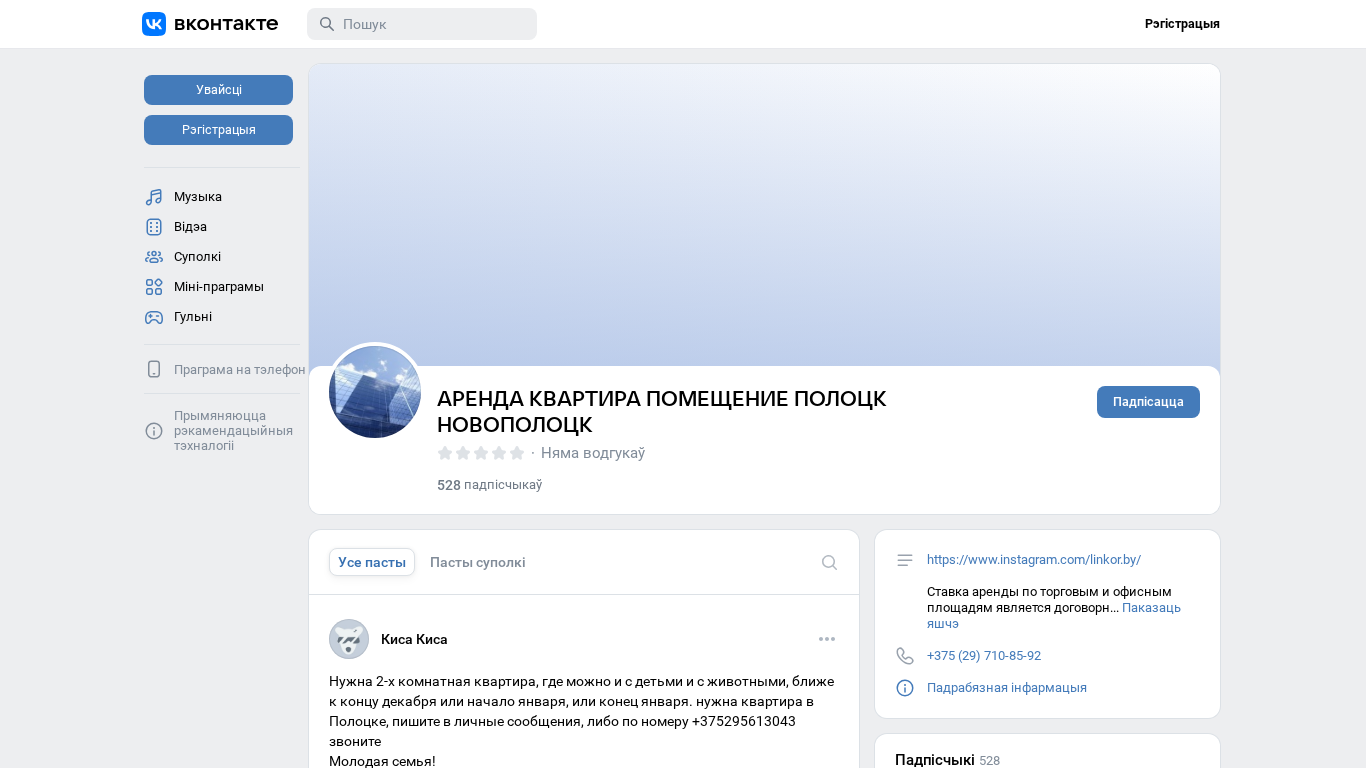This screenshot has height=768, width=1366.
Task: Open the three-dot menu on Киса Киса post
Action: point(827,639)
